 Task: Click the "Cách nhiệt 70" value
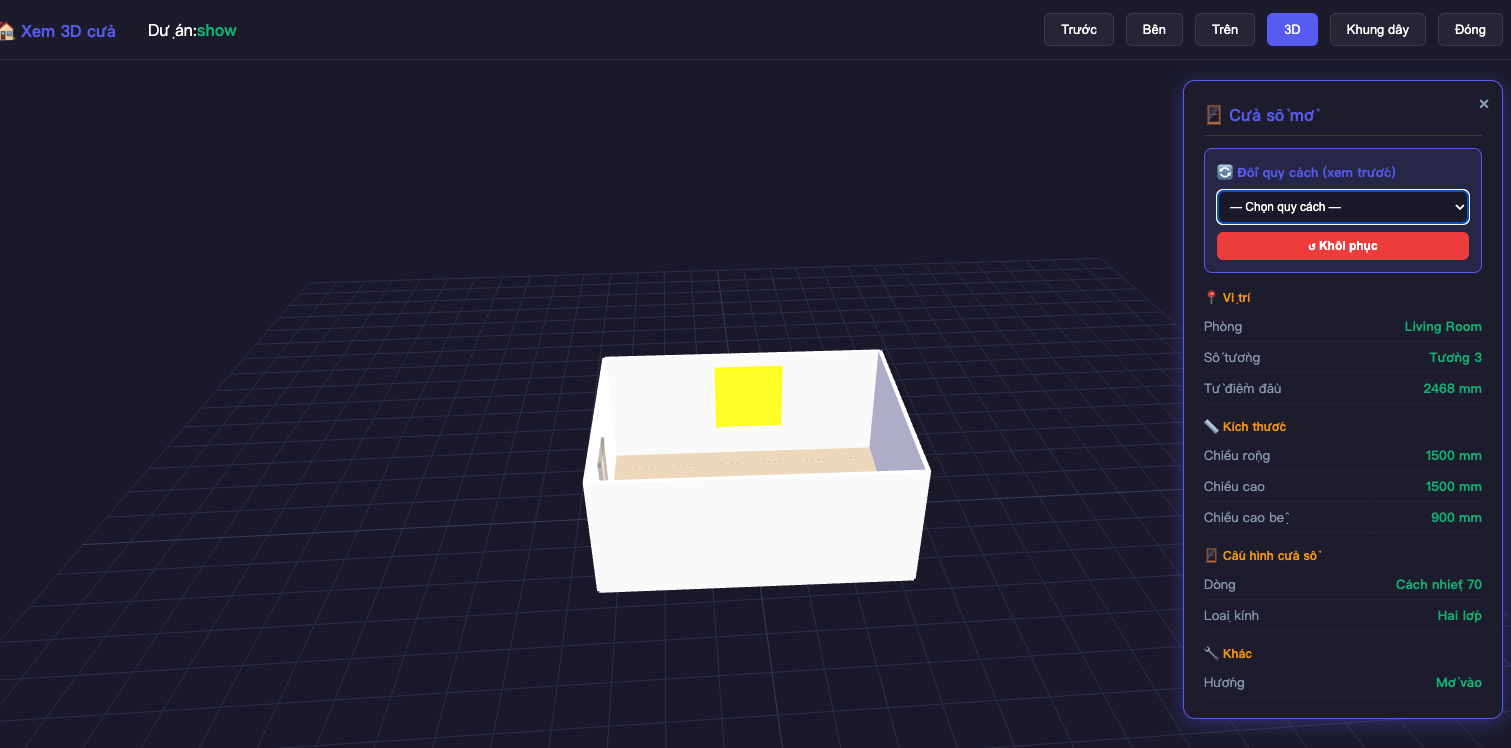(1439, 584)
